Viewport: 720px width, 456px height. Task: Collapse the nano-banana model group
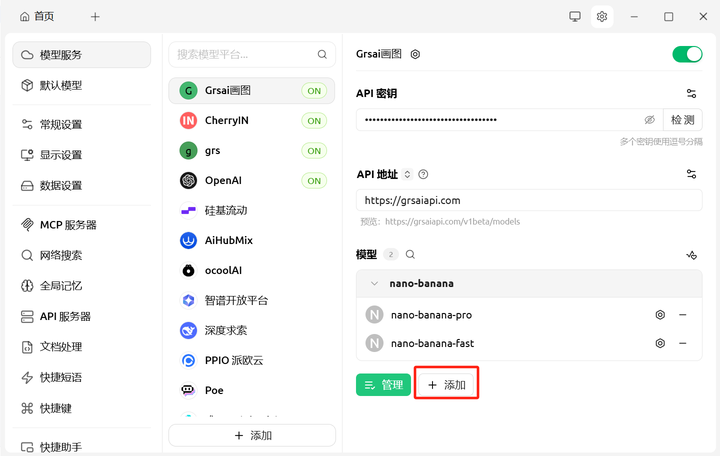tap(375, 284)
